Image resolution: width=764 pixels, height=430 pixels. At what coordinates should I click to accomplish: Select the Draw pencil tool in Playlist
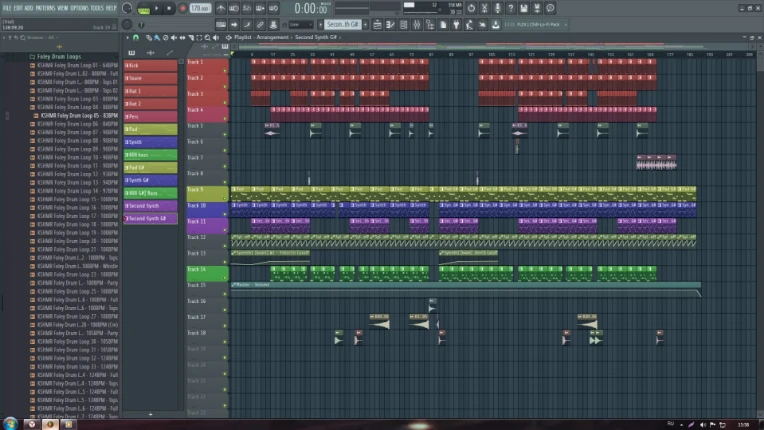point(149,37)
